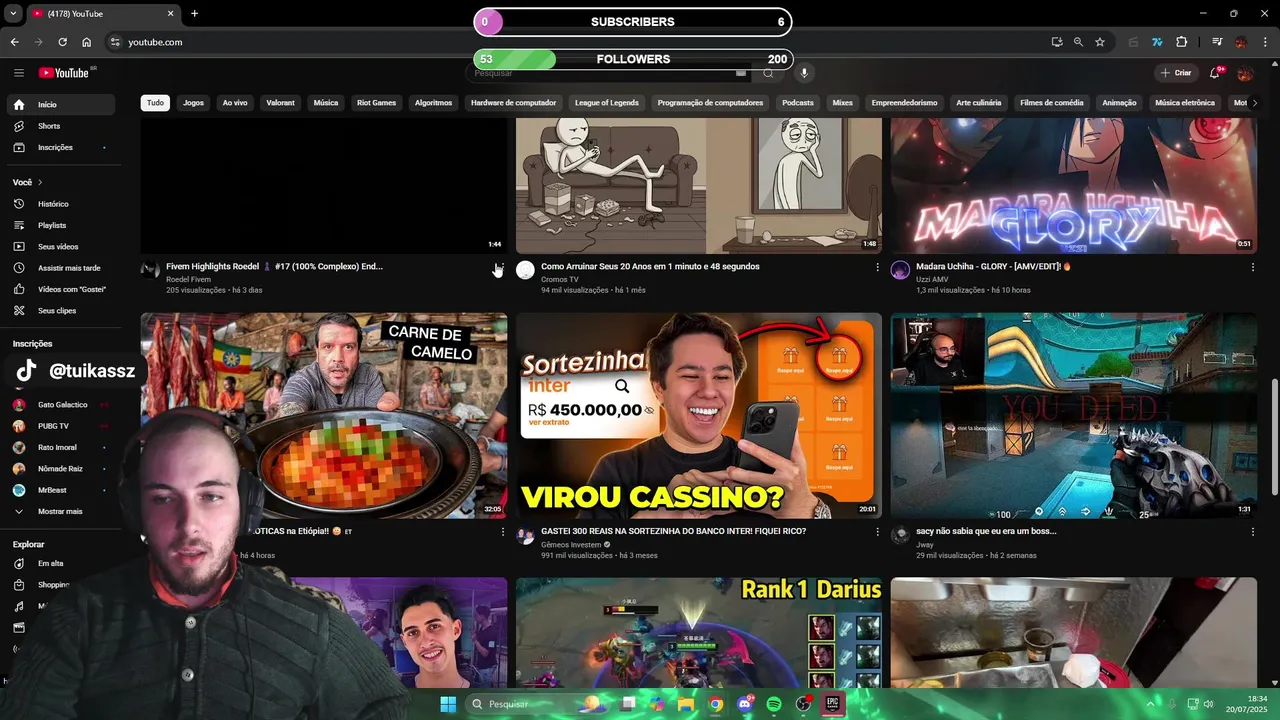
Task: Select the League of Legends filter chip
Action: 607,103
